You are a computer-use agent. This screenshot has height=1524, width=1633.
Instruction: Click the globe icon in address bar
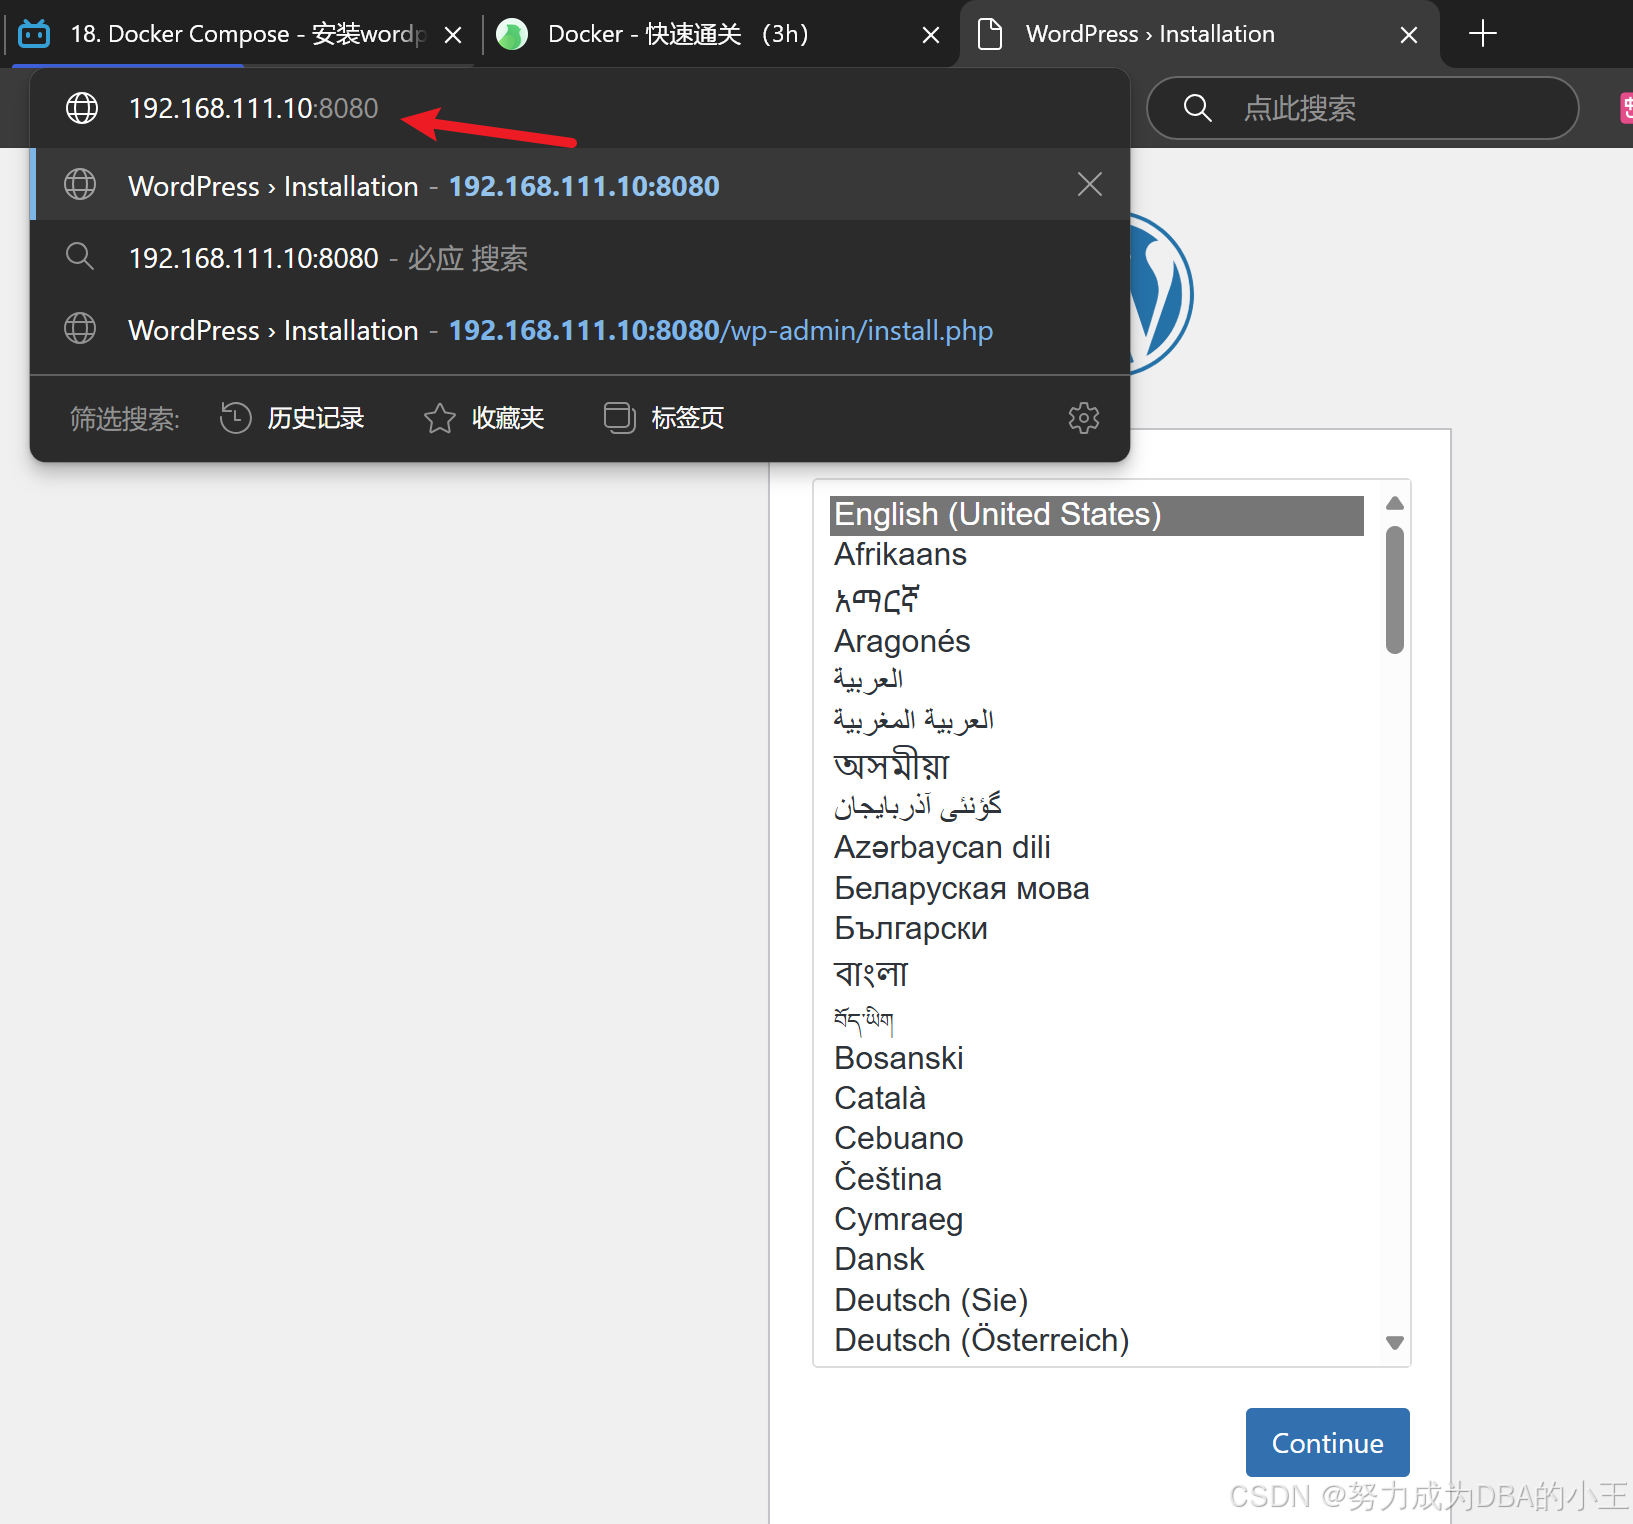click(82, 108)
